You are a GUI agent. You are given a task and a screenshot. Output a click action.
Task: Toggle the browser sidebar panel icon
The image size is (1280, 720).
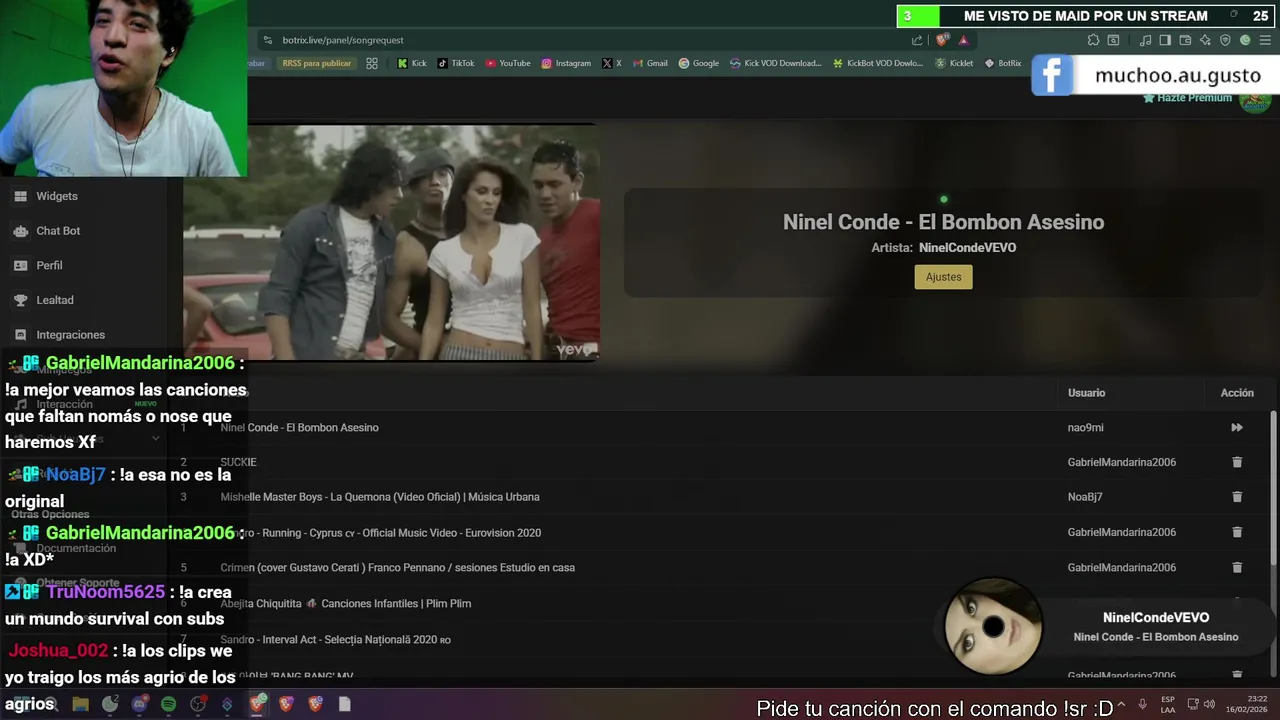[1165, 40]
